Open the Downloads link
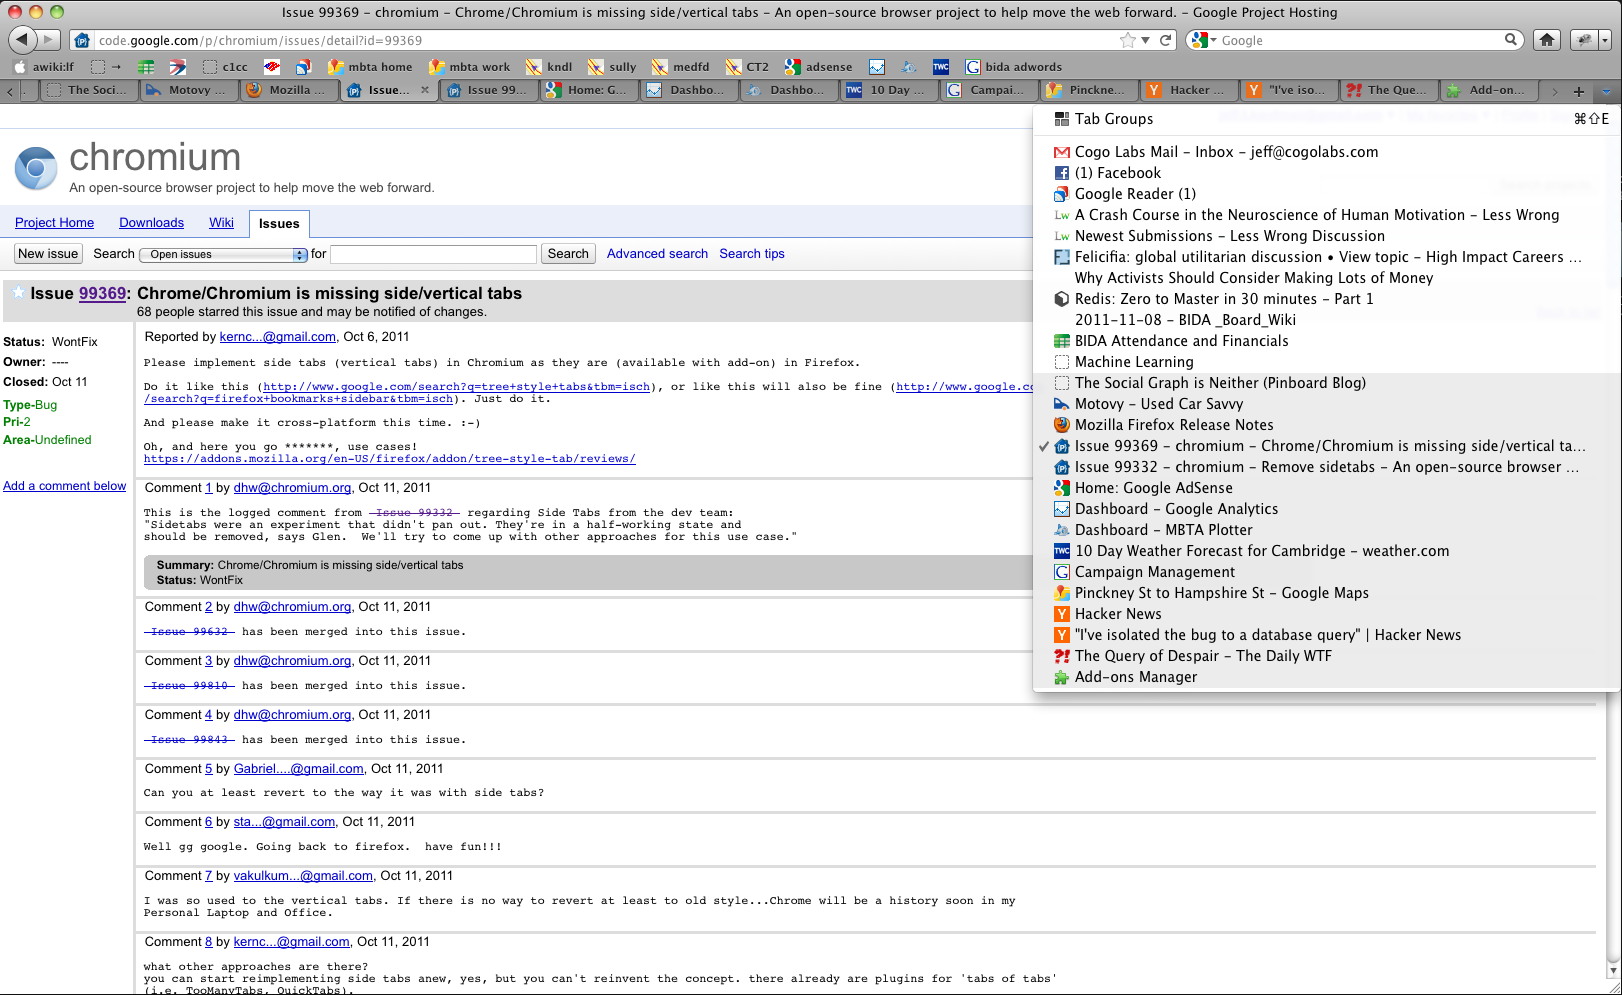 coord(151,223)
